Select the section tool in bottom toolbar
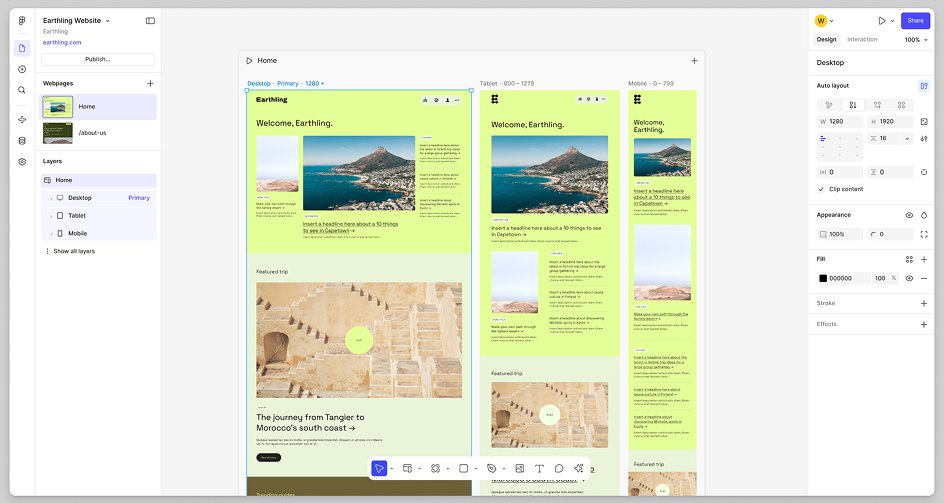This screenshot has height=503, width=944. pyautogui.click(x=435, y=469)
